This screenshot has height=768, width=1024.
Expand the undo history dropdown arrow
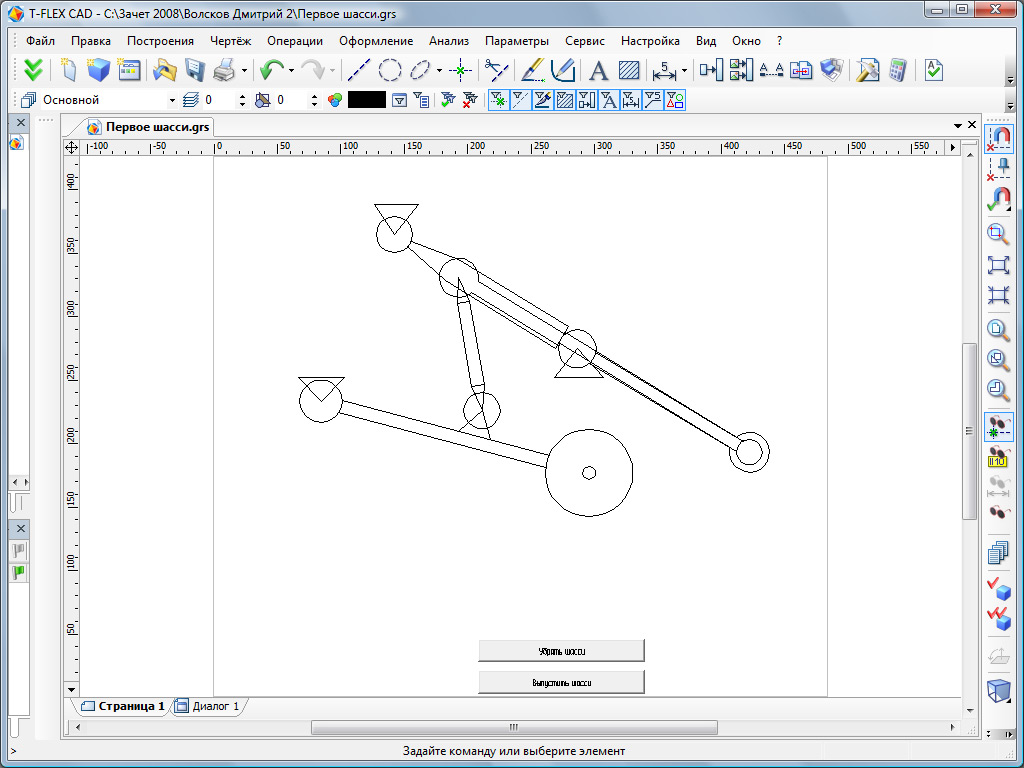(x=291, y=71)
